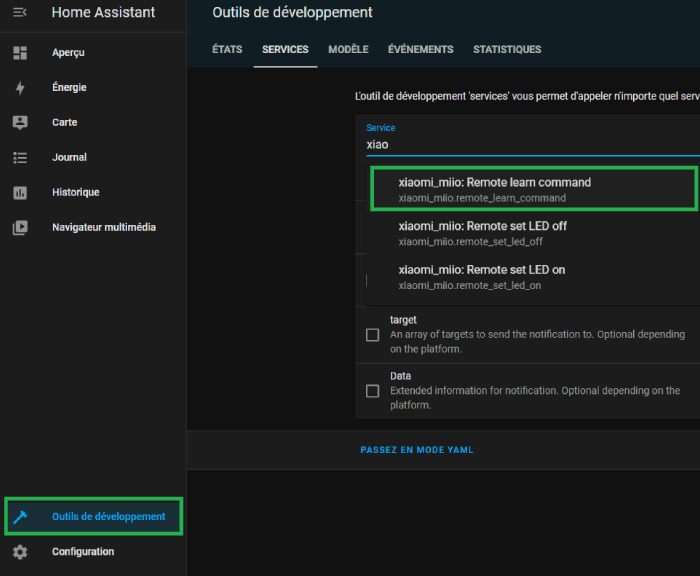Open the Statistiques tab
Screen dimensions: 700x576
pyautogui.click(x=507, y=50)
